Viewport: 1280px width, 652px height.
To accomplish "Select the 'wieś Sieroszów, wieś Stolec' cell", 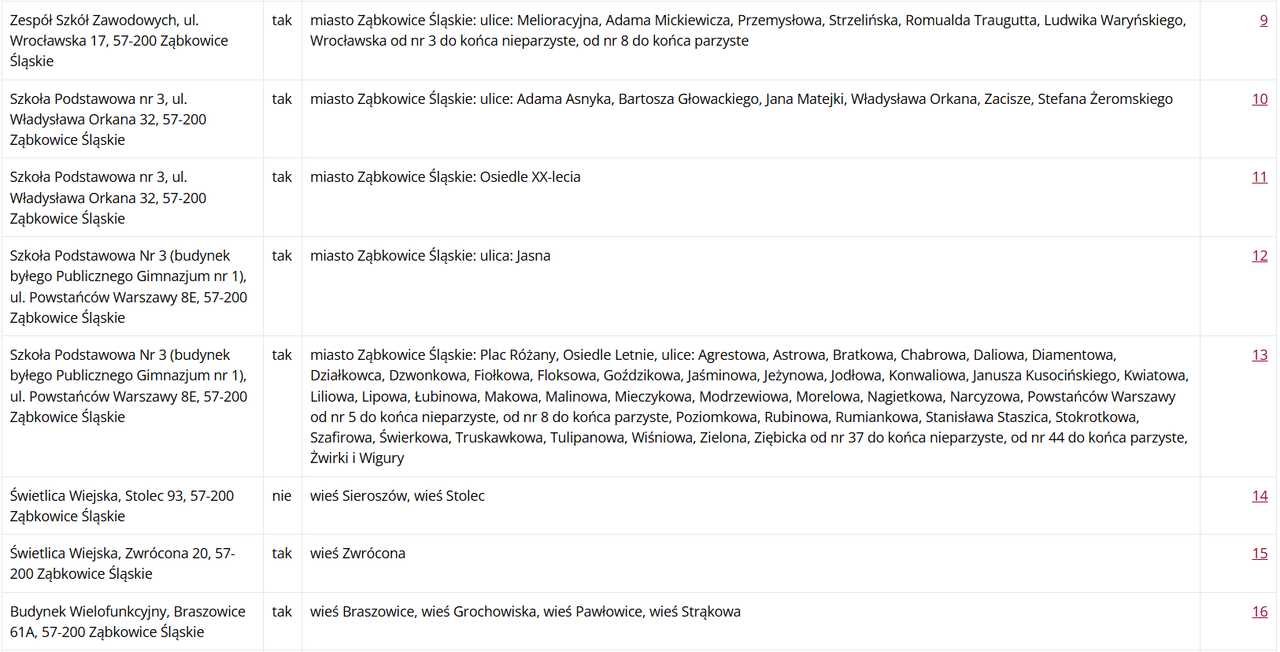I will [751, 506].
